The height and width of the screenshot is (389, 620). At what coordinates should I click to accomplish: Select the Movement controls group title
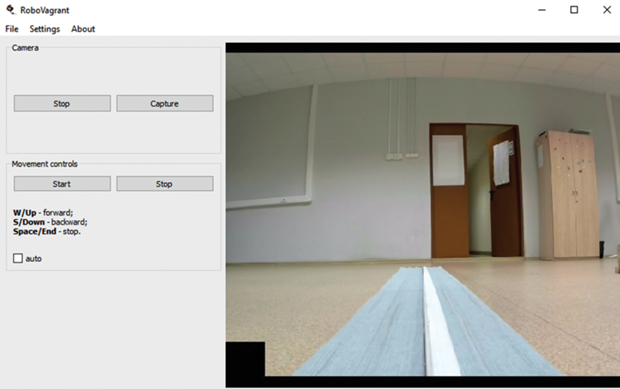point(44,164)
